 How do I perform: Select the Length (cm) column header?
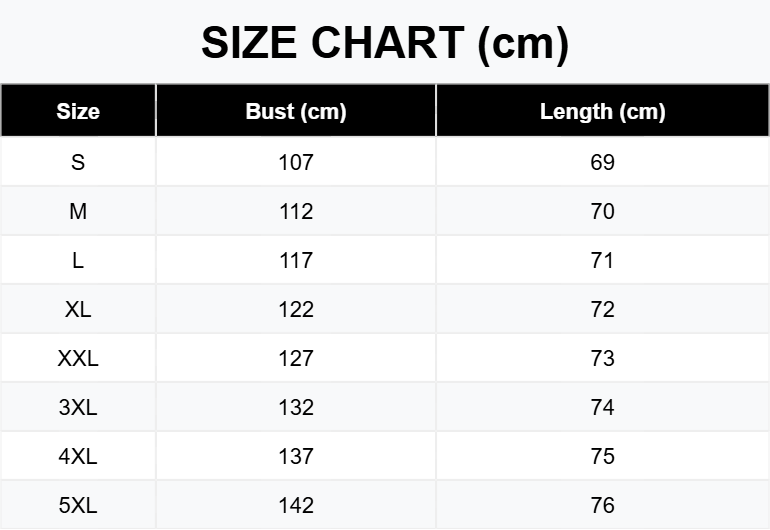(x=603, y=111)
